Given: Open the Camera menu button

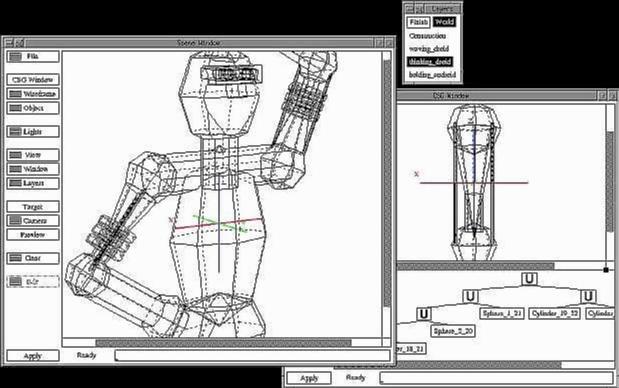Looking at the screenshot, I should pyautogui.click(x=33, y=221).
